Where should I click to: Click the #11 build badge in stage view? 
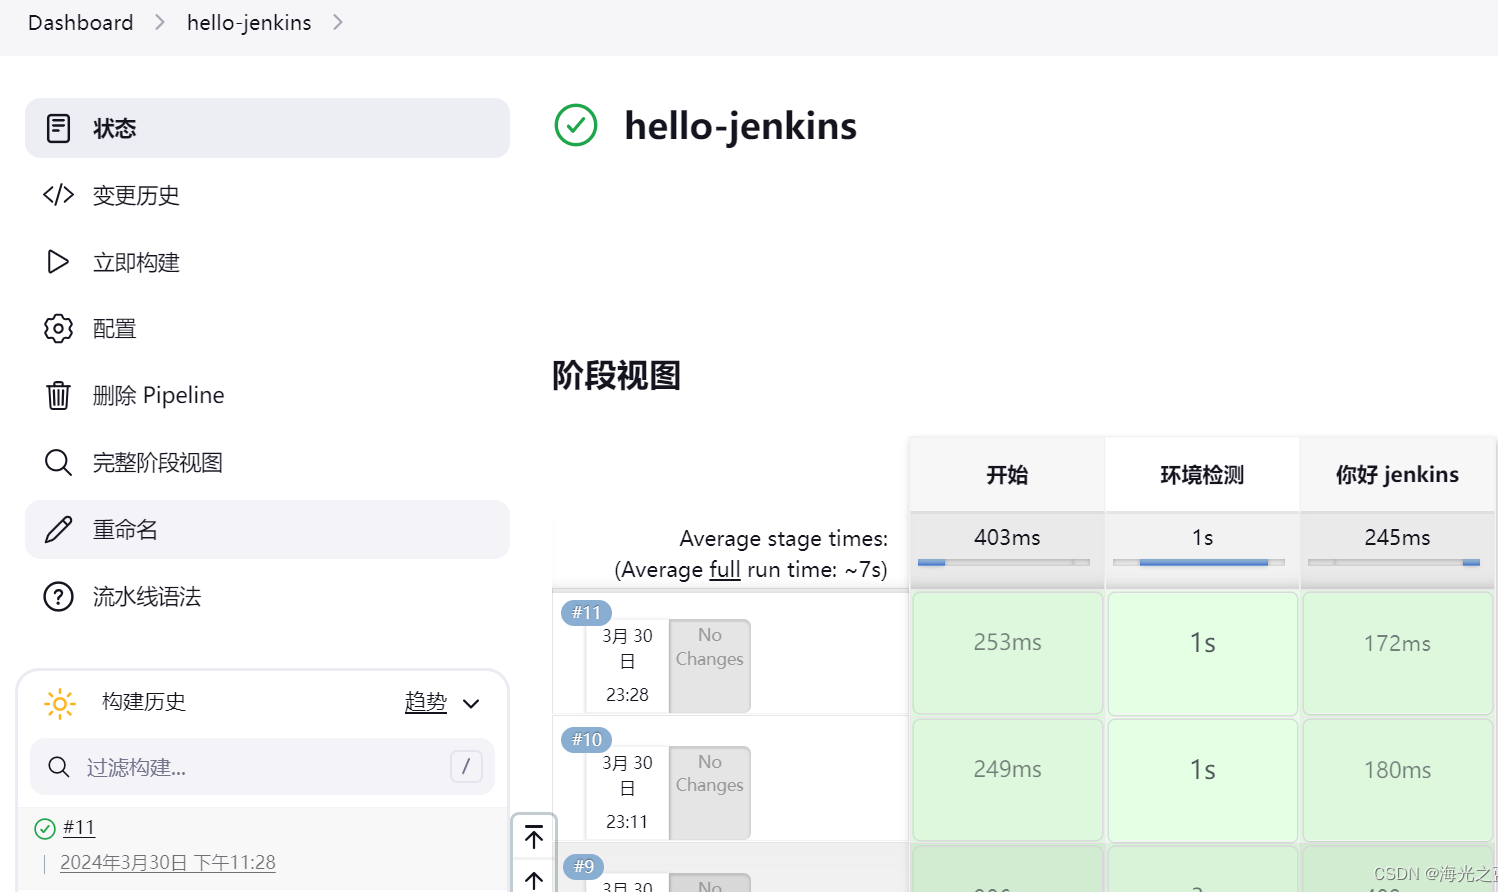(x=586, y=612)
